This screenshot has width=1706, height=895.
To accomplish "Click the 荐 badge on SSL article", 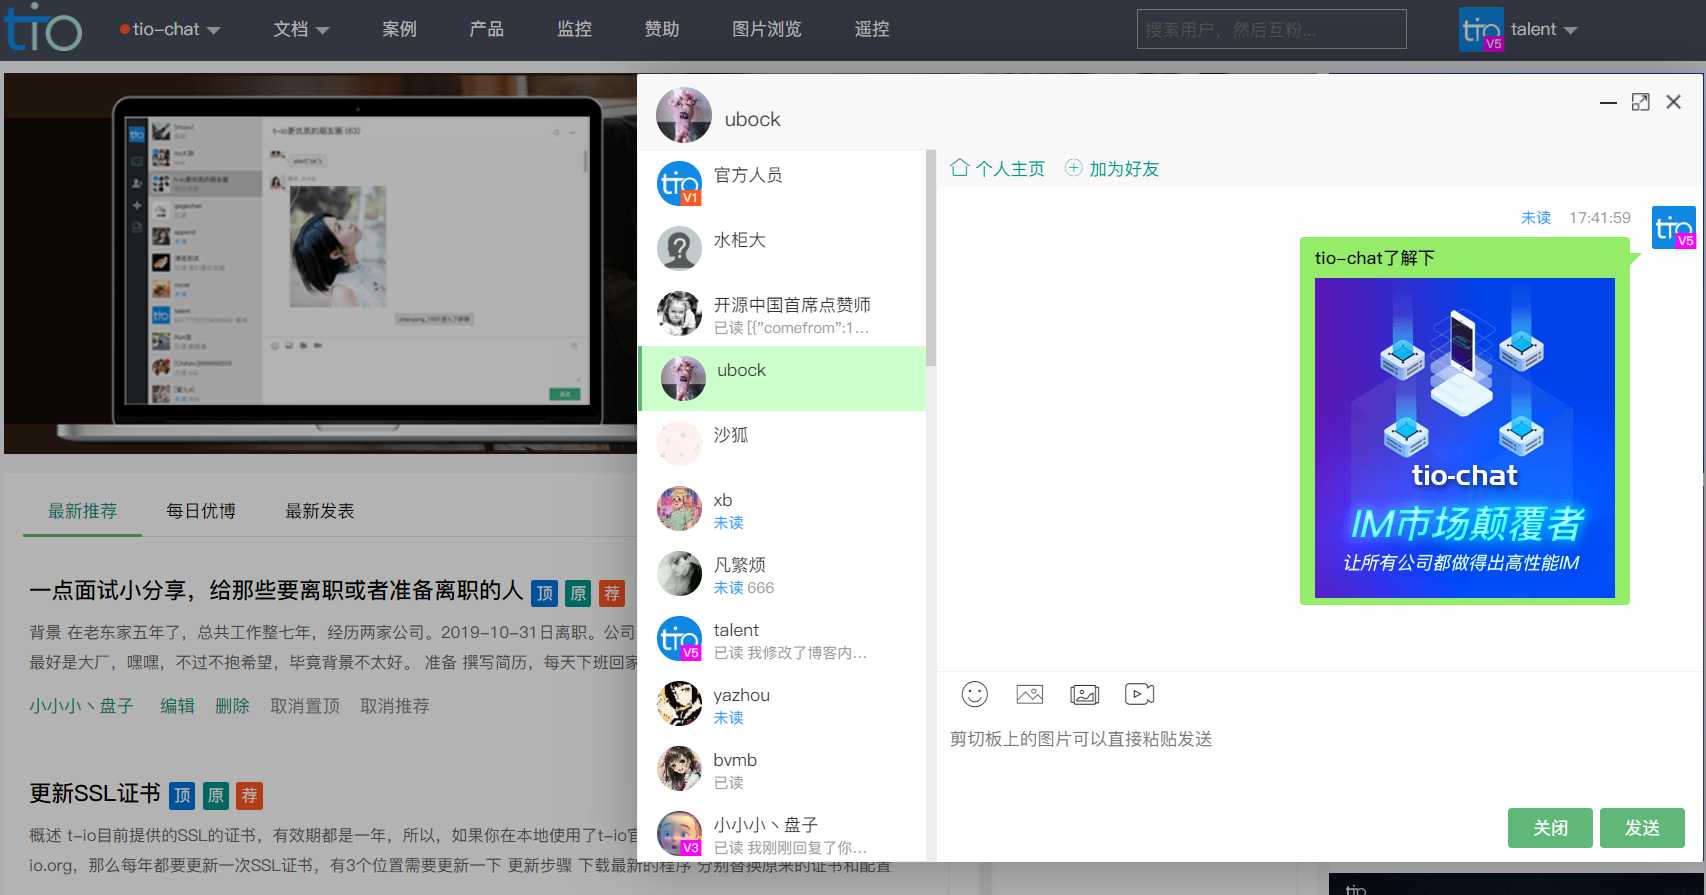I will pyautogui.click(x=249, y=795).
